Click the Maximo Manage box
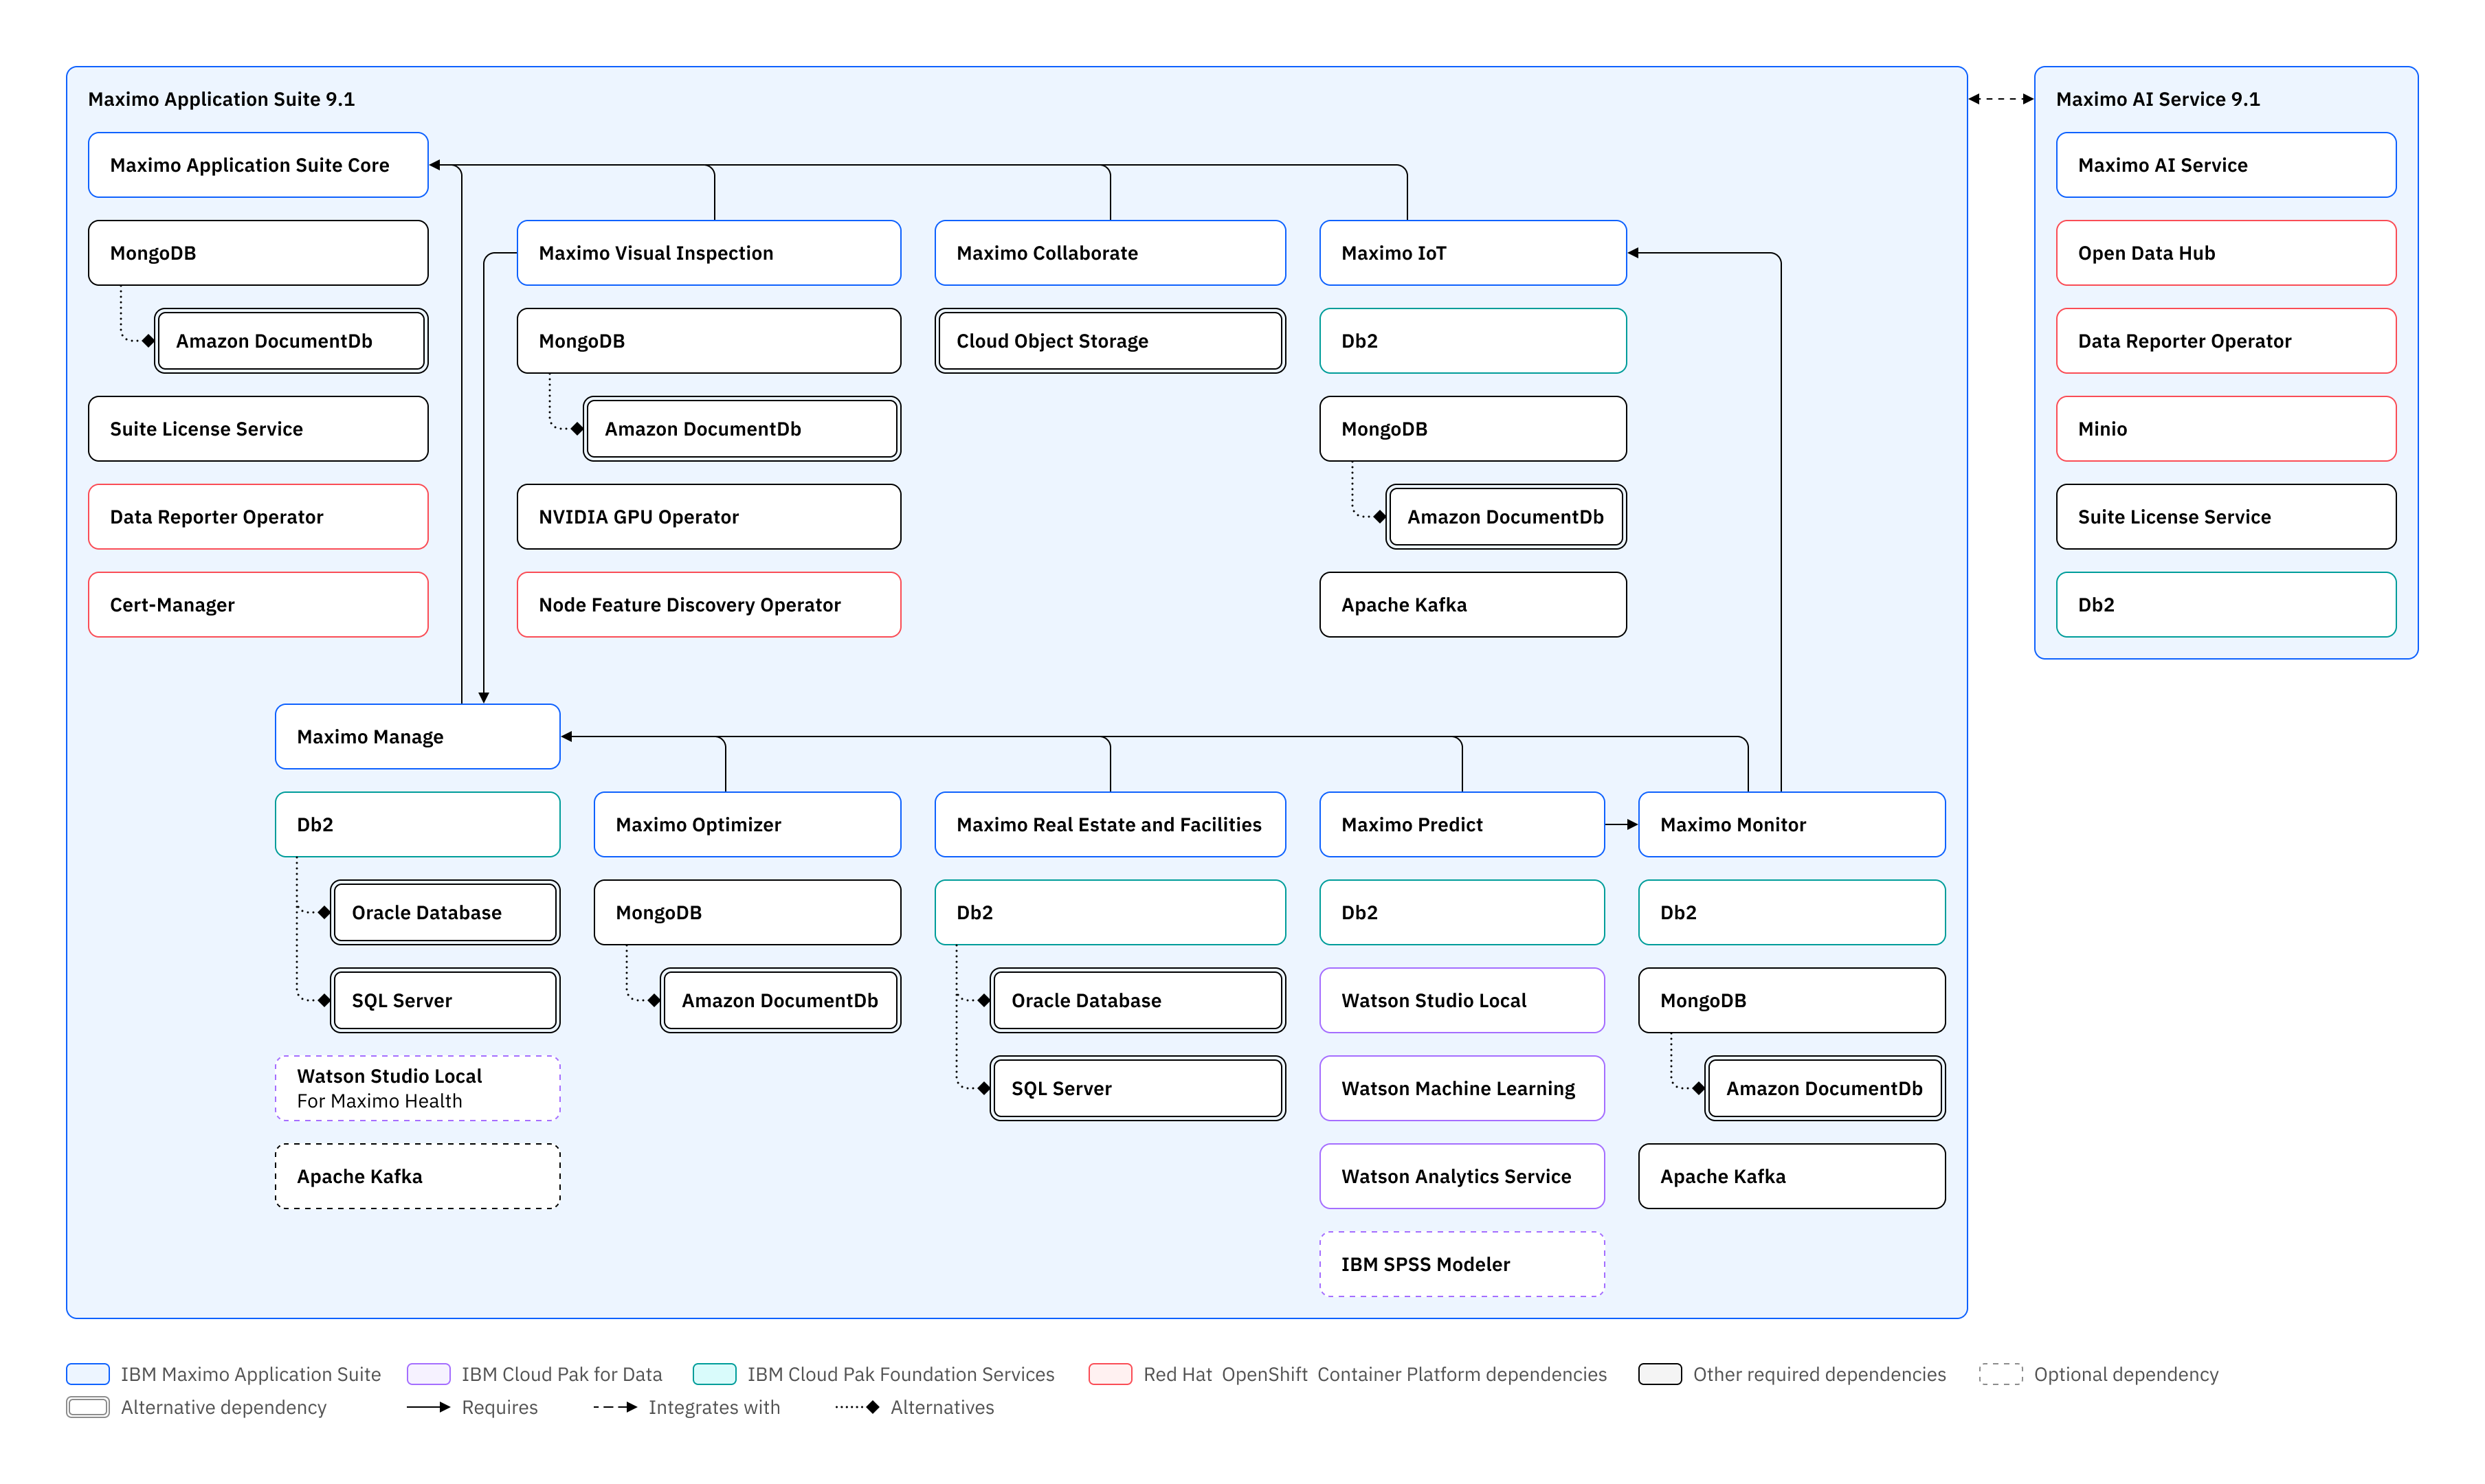Viewport: 2485px width, 1484px height. point(417,737)
